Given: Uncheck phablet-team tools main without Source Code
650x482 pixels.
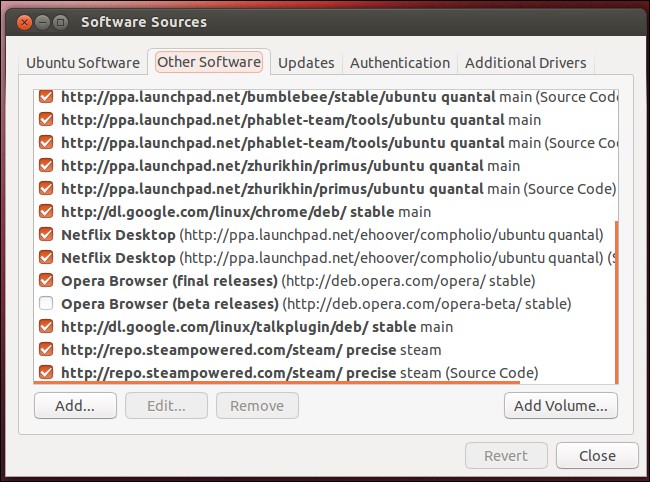Looking at the screenshot, I should (46, 120).
